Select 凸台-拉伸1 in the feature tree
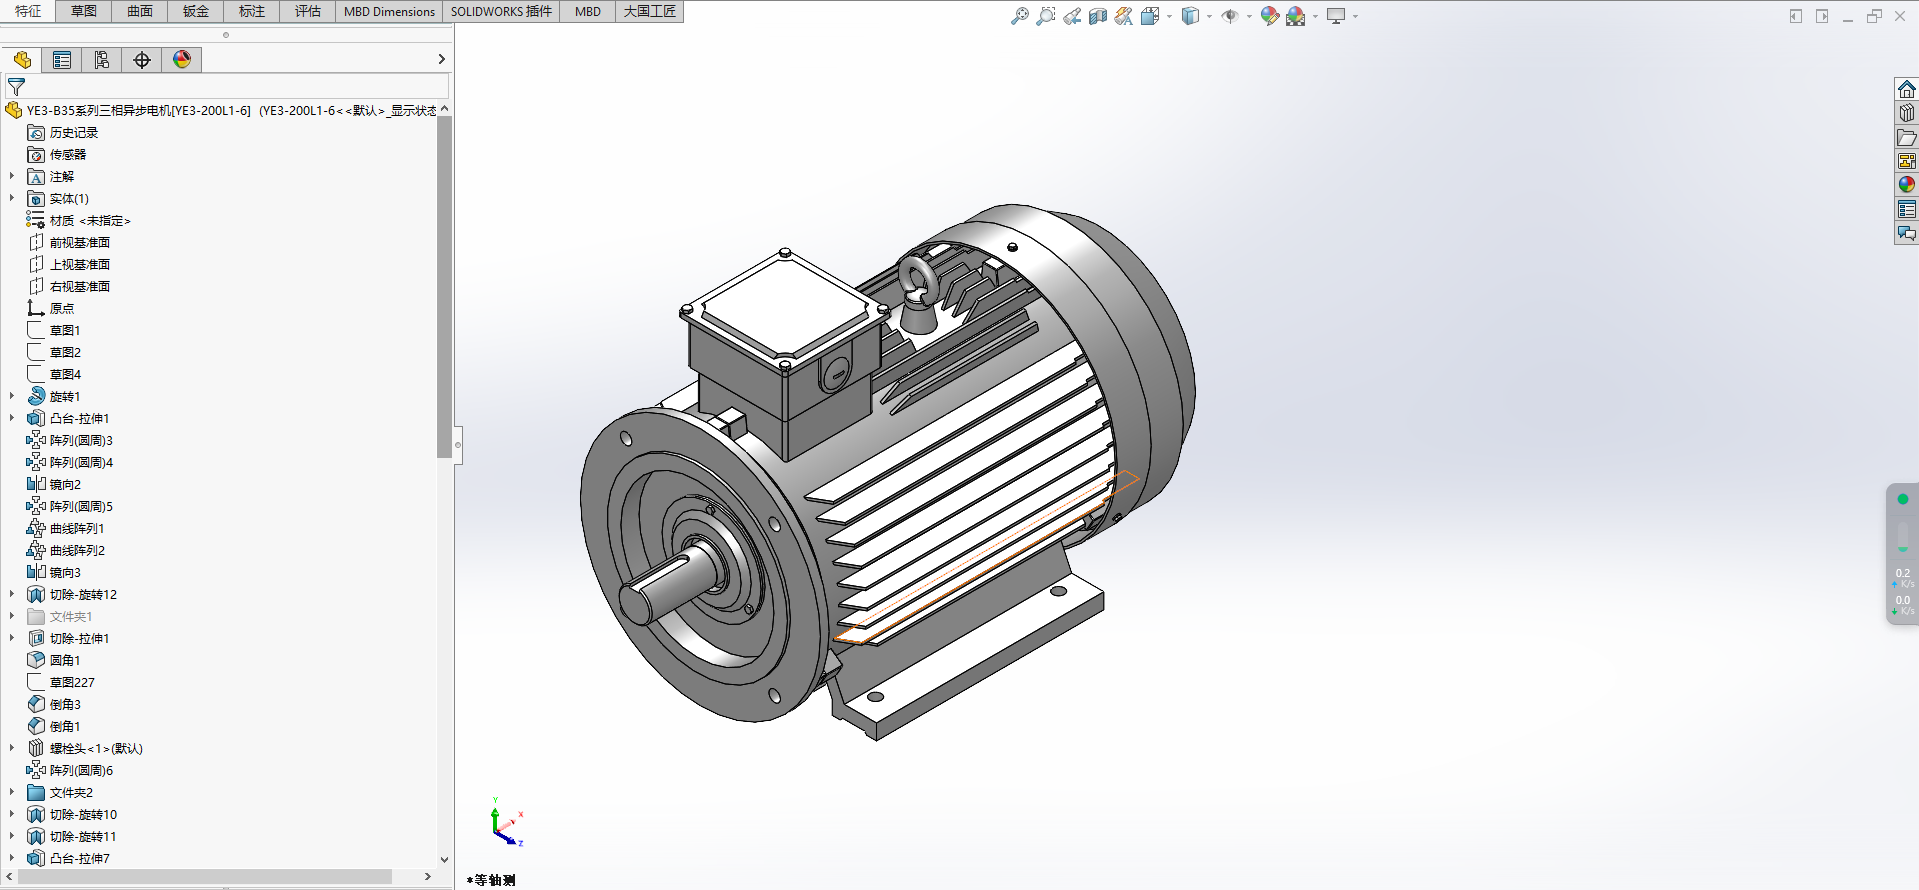This screenshot has height=890, width=1919. [79, 418]
